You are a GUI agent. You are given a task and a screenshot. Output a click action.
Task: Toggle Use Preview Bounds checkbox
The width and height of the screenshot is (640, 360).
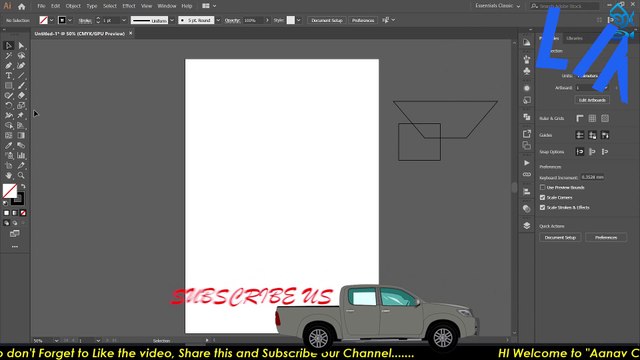(542, 187)
